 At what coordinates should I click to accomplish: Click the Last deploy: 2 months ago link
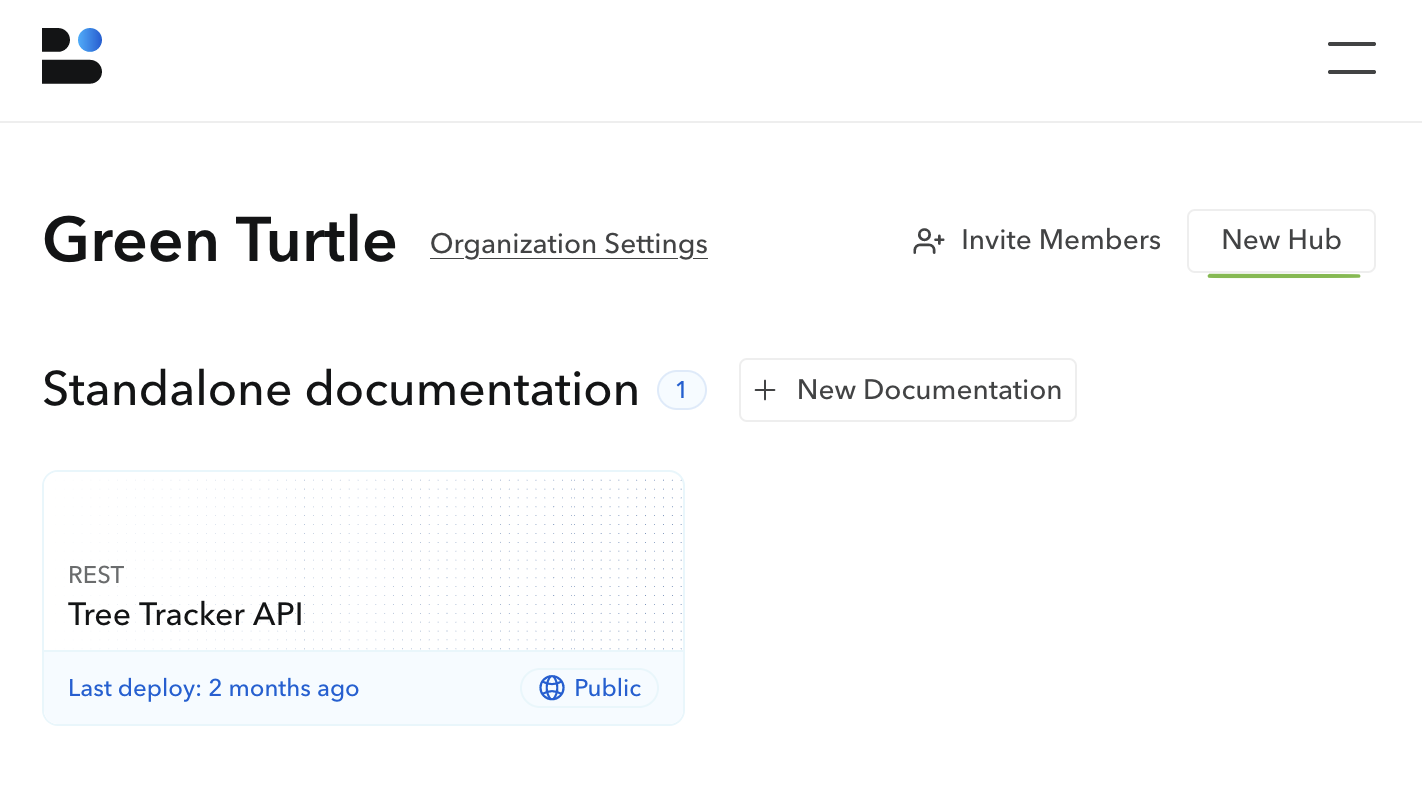point(213,688)
